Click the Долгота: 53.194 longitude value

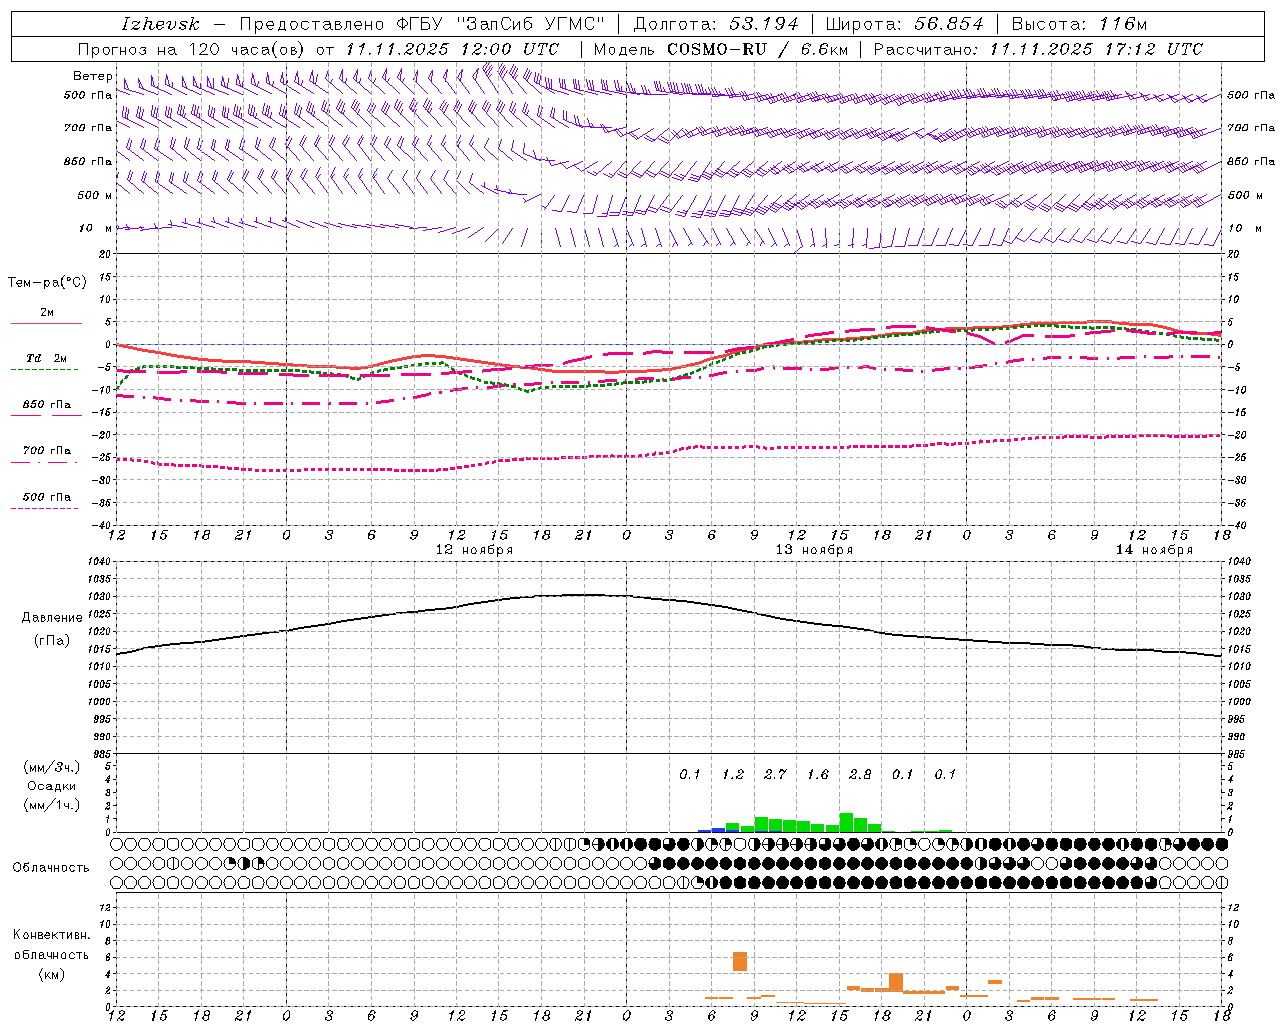pyautogui.click(x=716, y=24)
